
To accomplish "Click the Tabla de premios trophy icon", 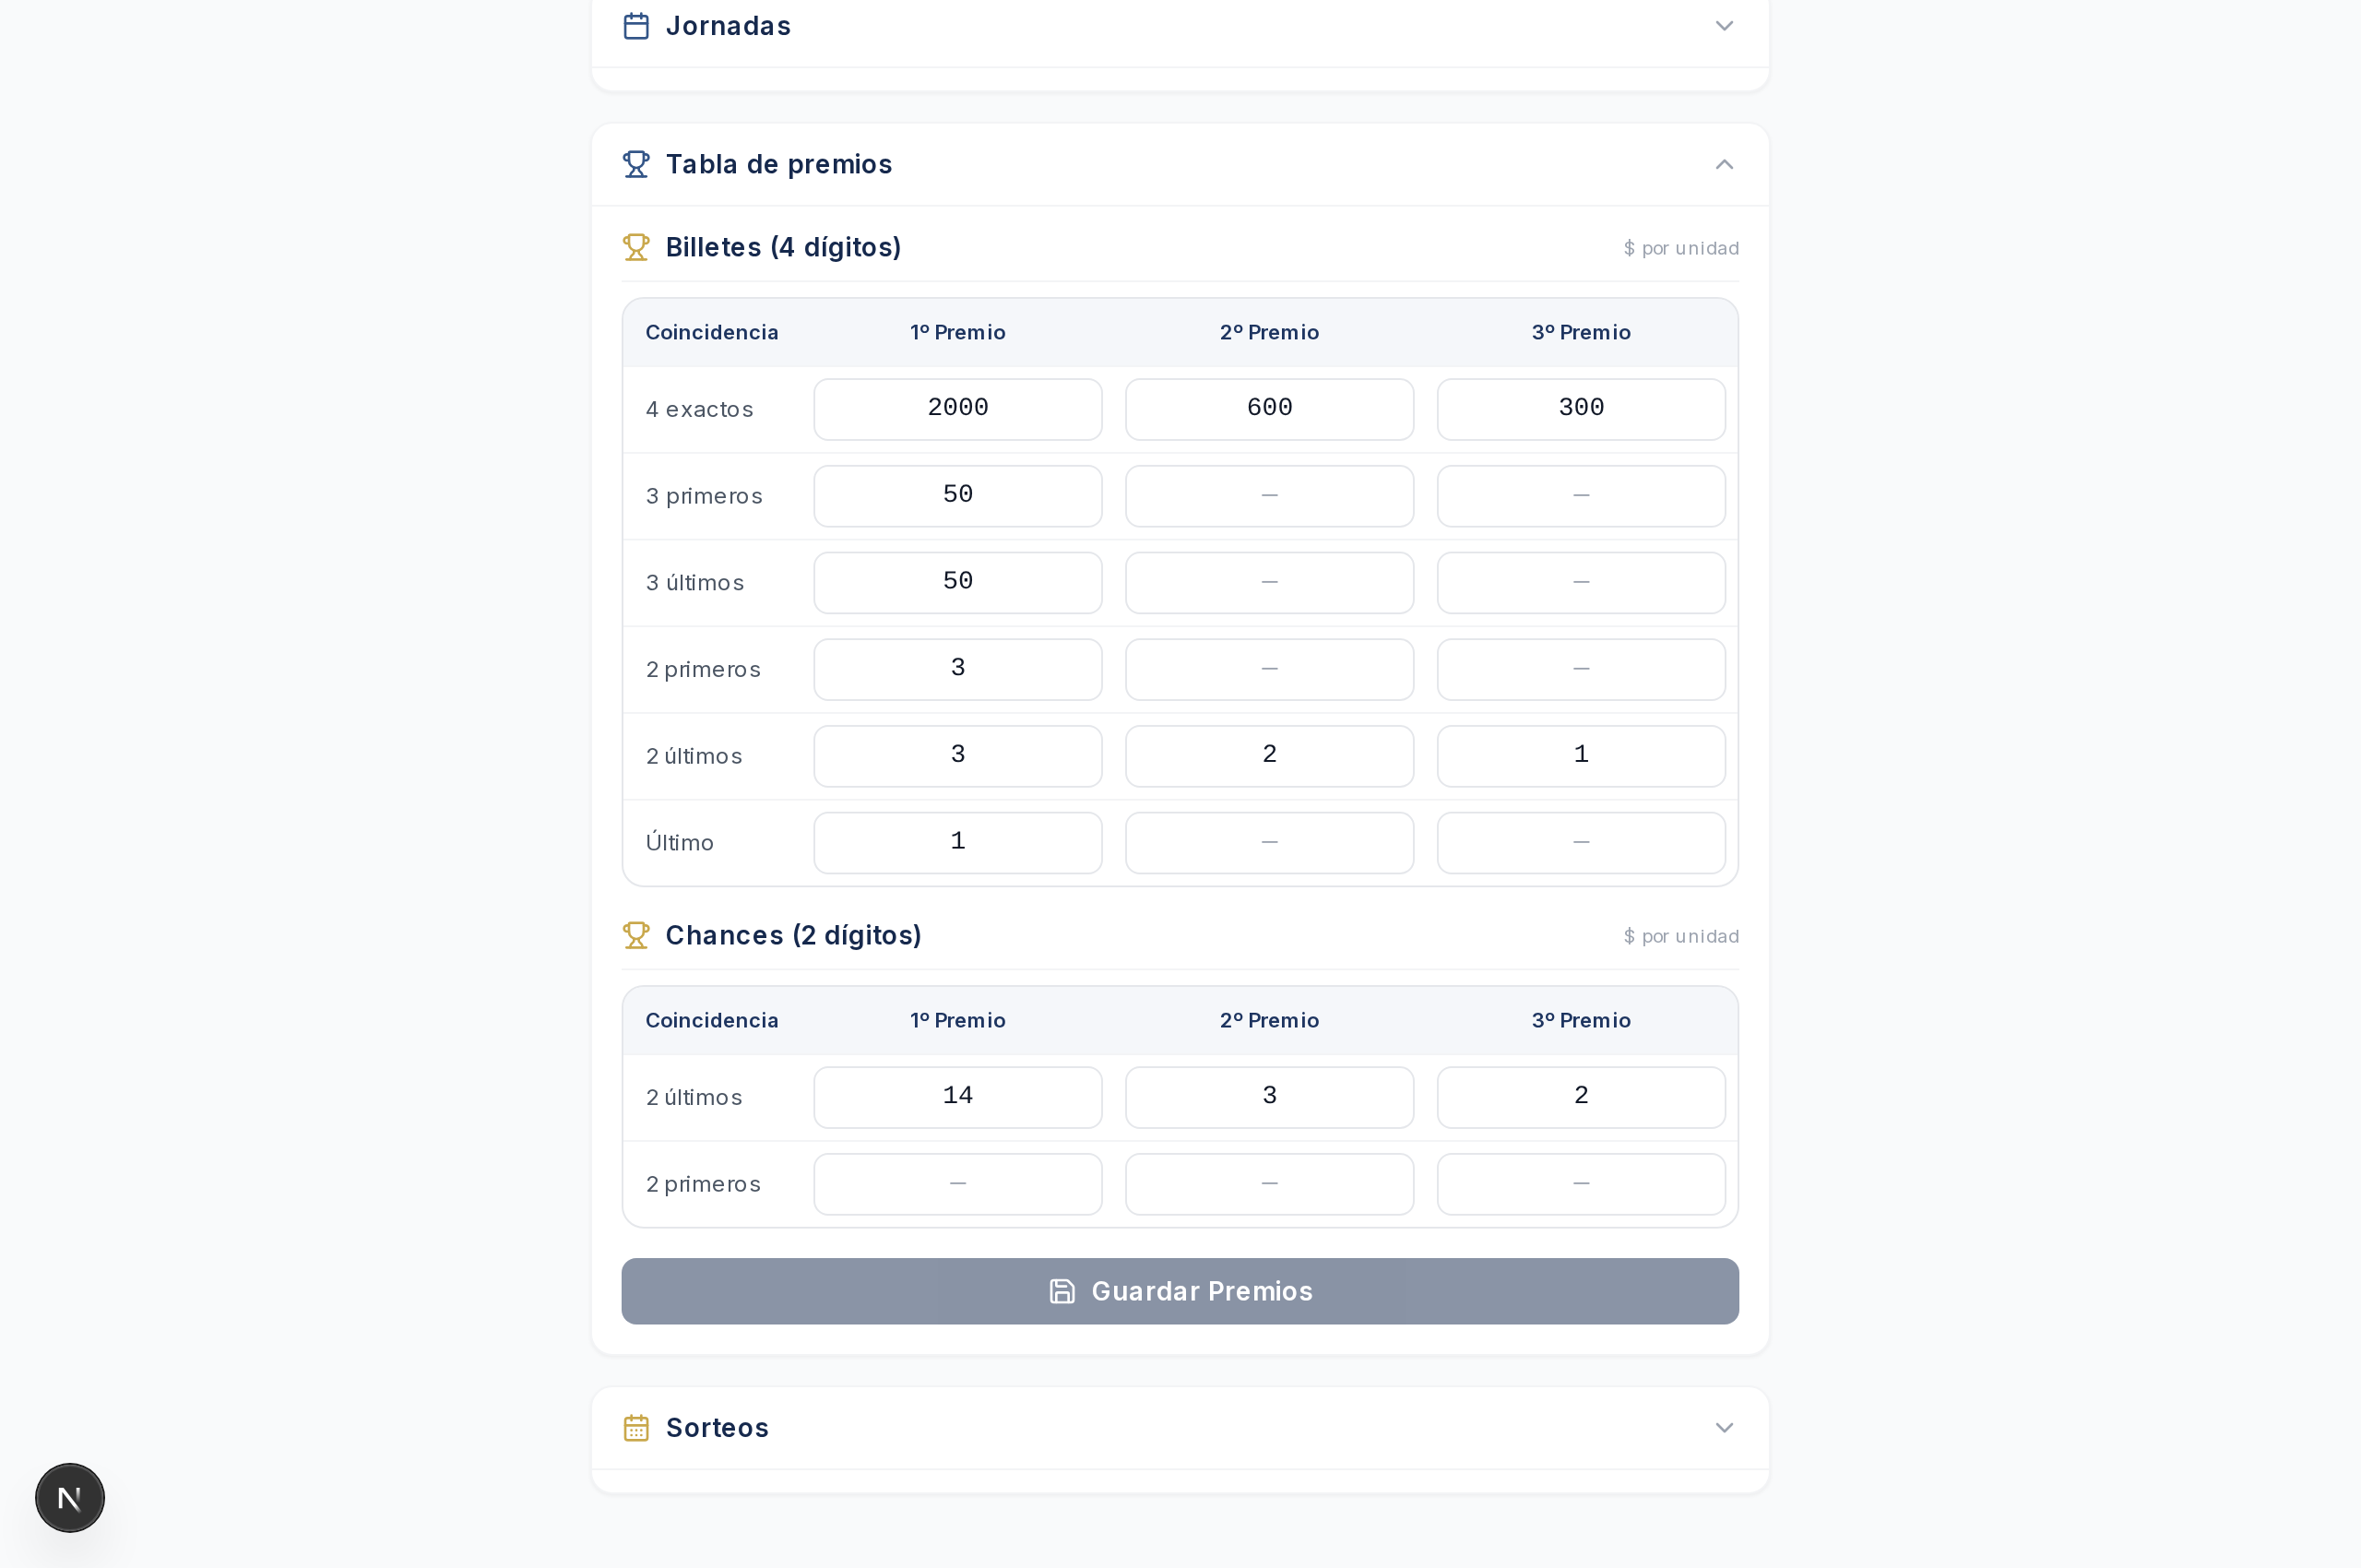I will click(x=636, y=164).
